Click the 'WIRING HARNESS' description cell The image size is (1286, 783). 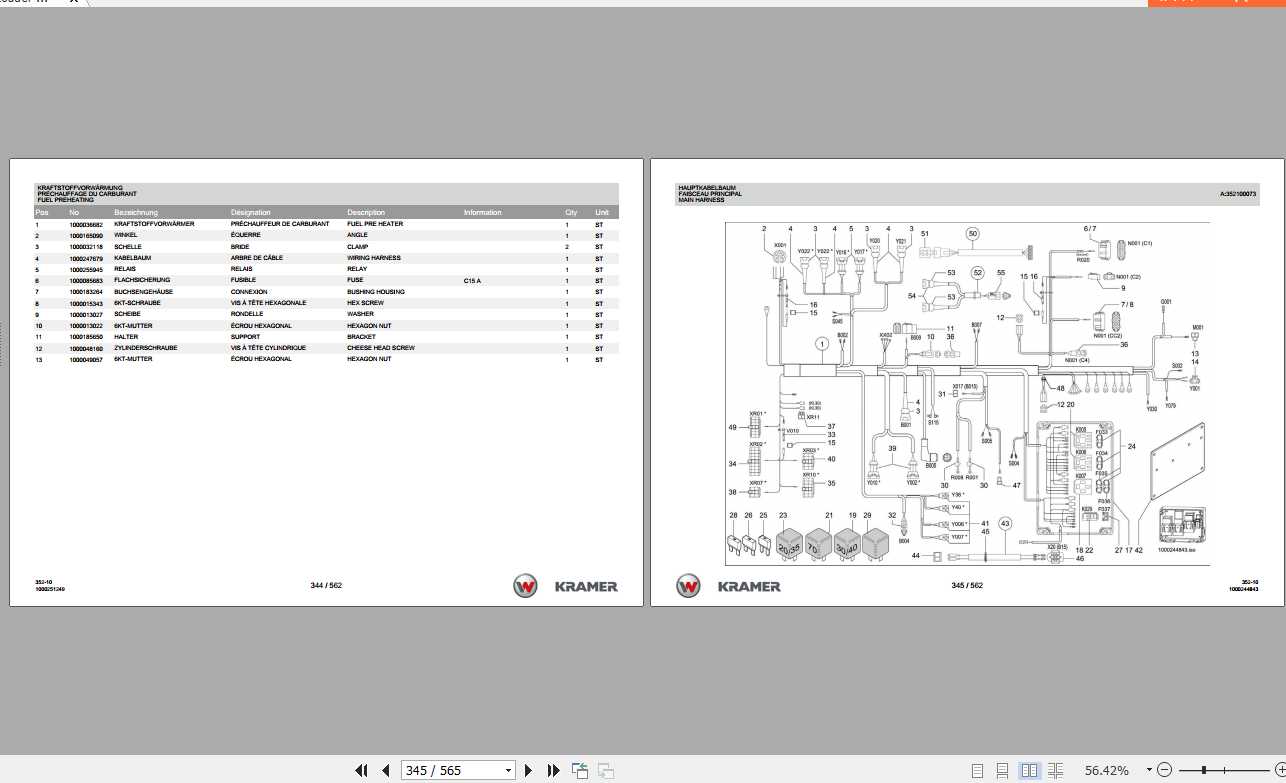point(374,258)
